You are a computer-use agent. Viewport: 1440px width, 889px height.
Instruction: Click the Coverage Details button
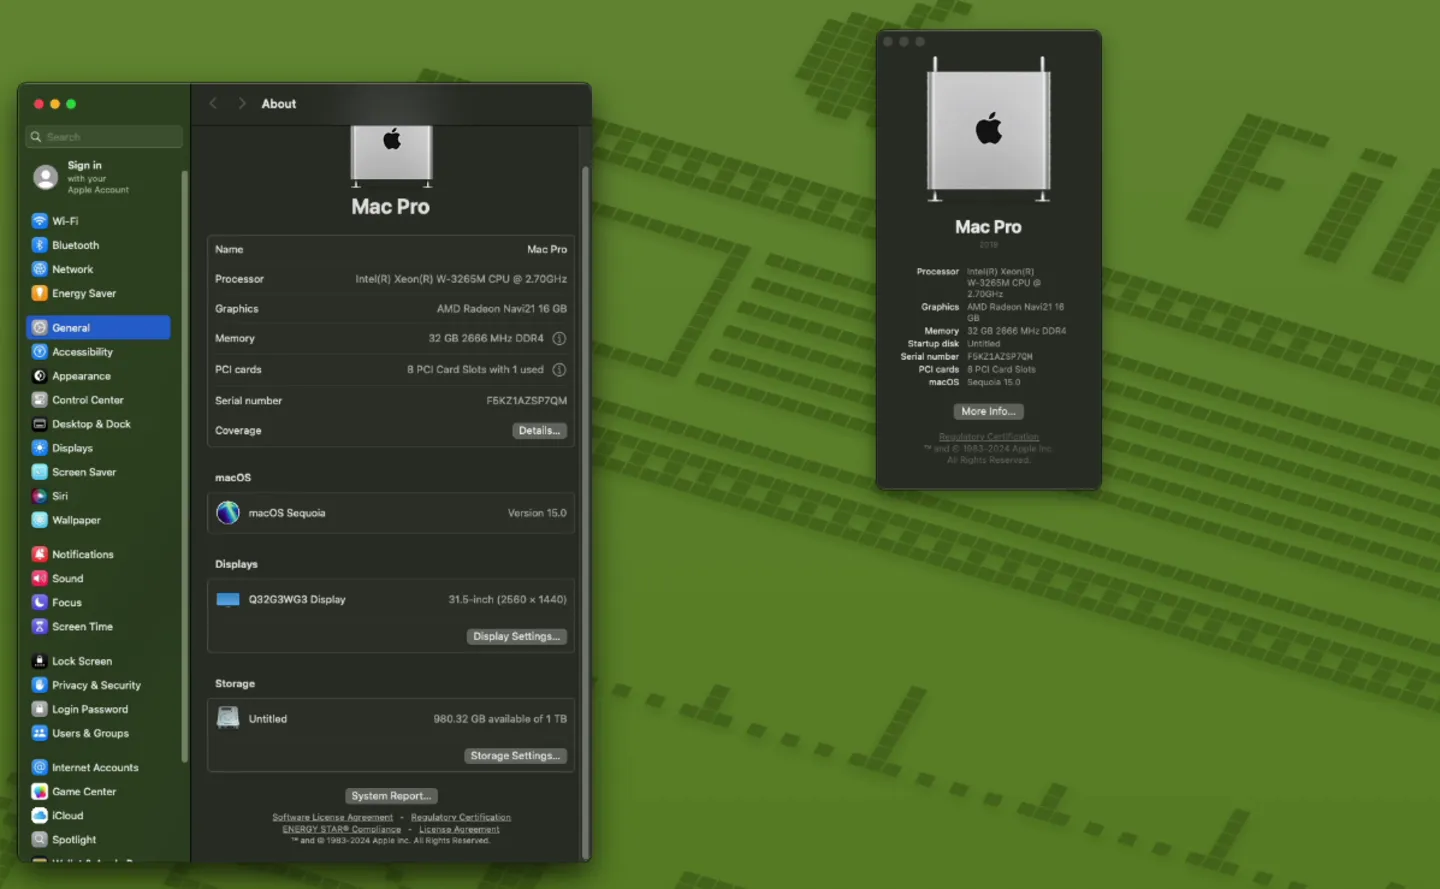point(539,431)
